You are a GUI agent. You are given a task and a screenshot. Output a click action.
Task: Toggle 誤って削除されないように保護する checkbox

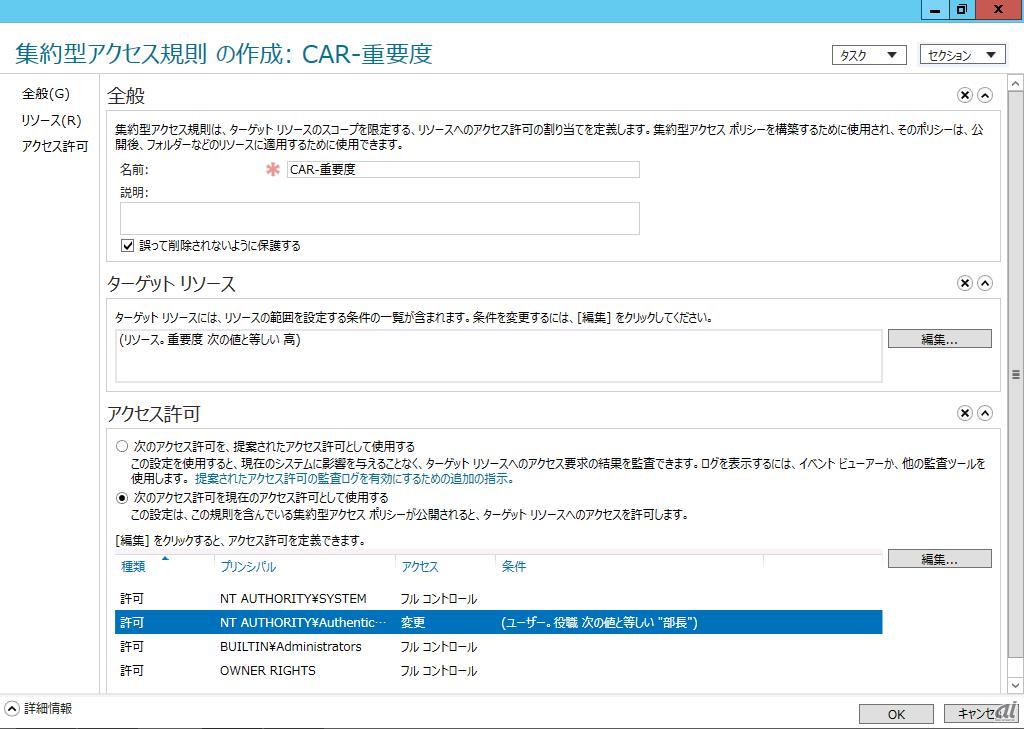128,245
